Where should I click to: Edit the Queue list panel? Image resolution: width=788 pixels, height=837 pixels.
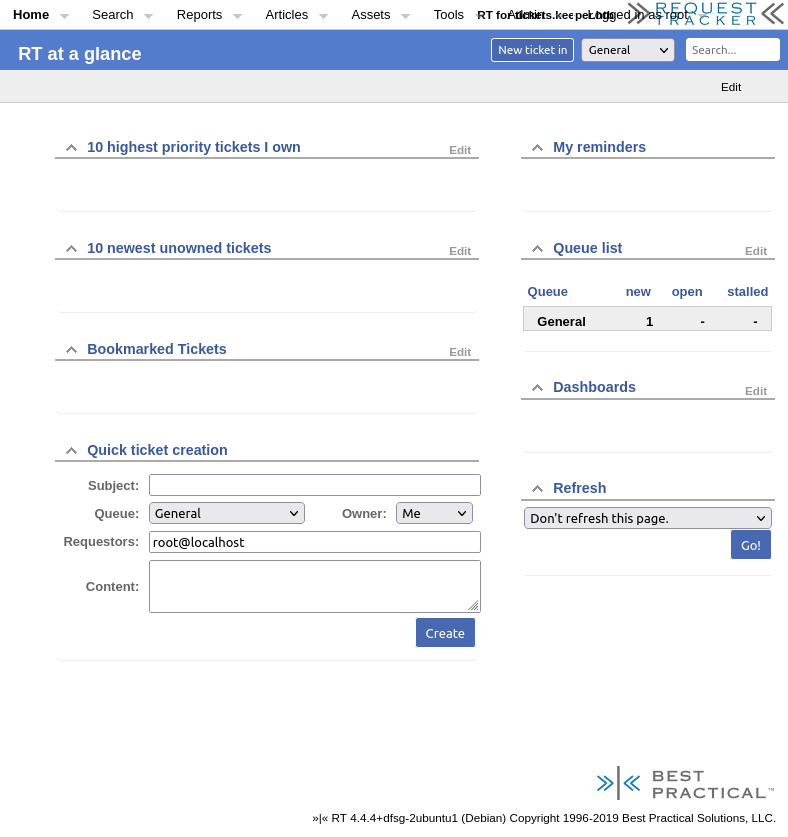tap(755, 251)
